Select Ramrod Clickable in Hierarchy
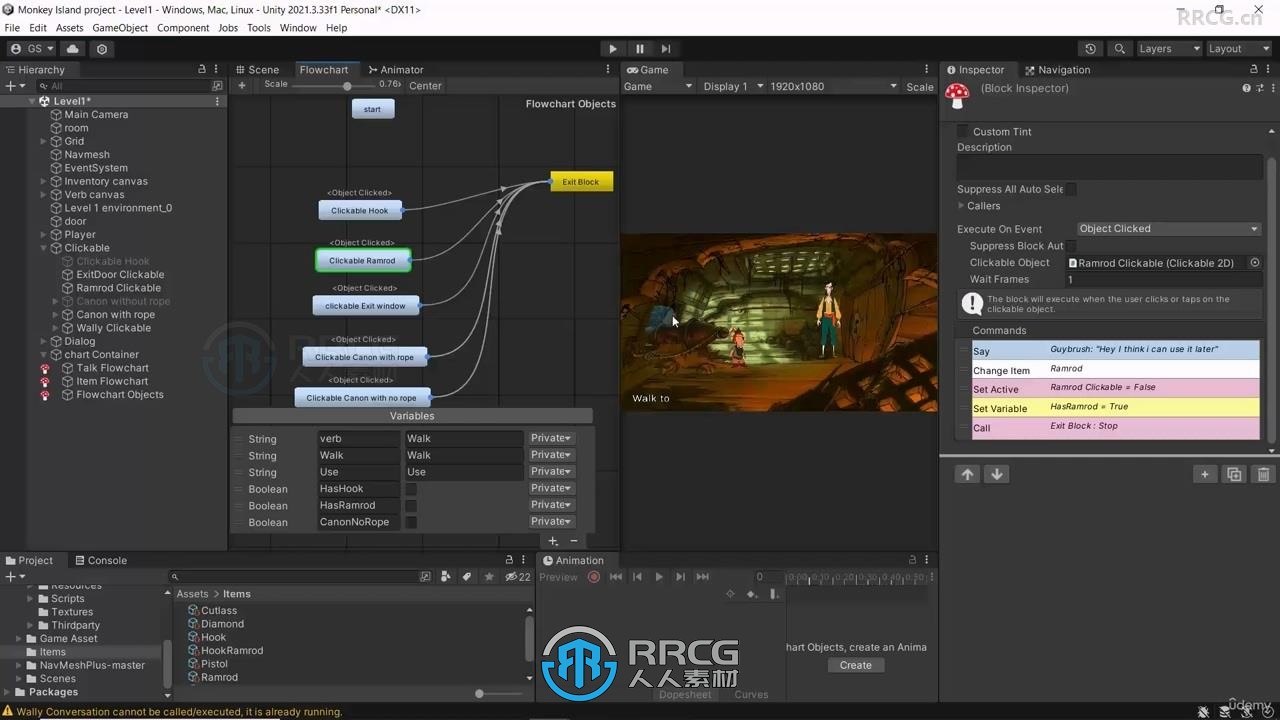1280x720 pixels. click(118, 288)
